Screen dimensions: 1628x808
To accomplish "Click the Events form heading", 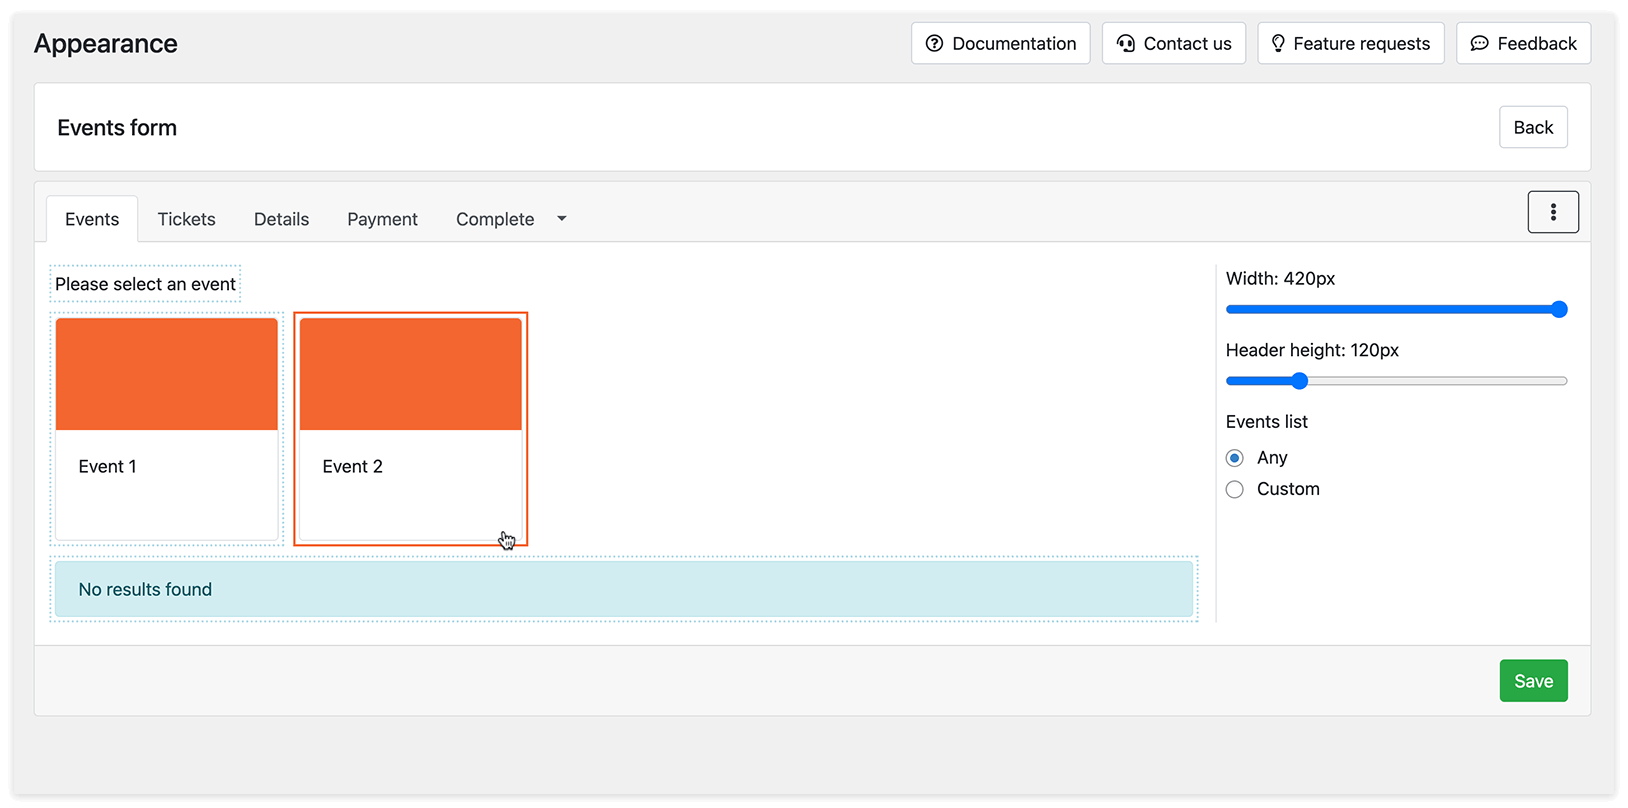I will point(117,128).
